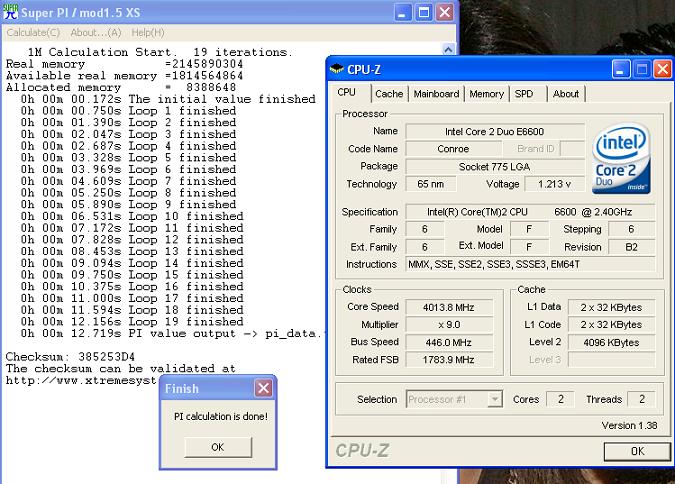Select the CPU tab in CPU-Z
Image resolution: width=675 pixels, height=484 pixels.
(x=347, y=93)
